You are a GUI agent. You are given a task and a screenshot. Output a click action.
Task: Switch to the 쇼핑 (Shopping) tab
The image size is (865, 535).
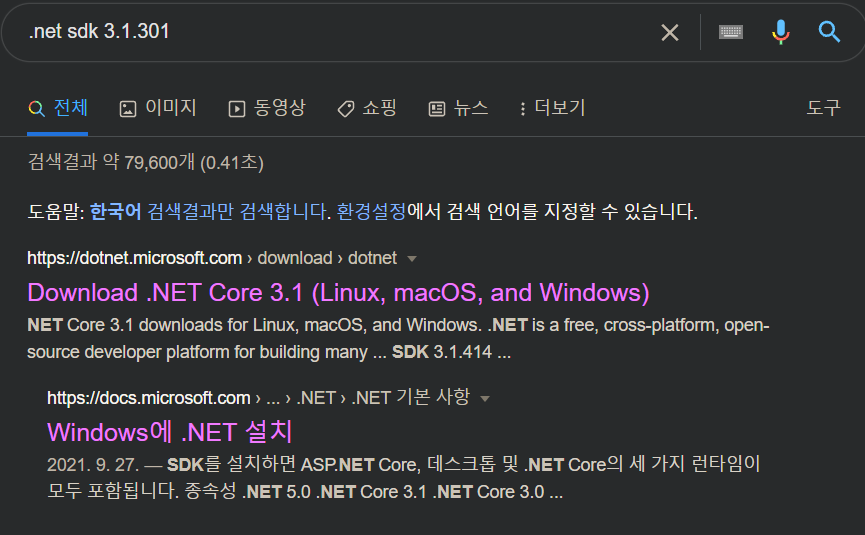tap(367, 108)
